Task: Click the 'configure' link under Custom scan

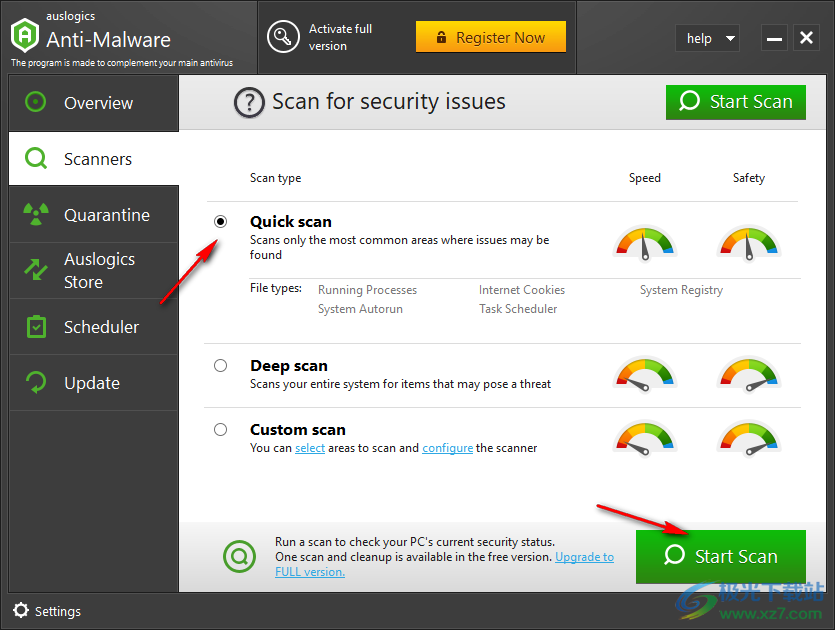Action: click(447, 448)
